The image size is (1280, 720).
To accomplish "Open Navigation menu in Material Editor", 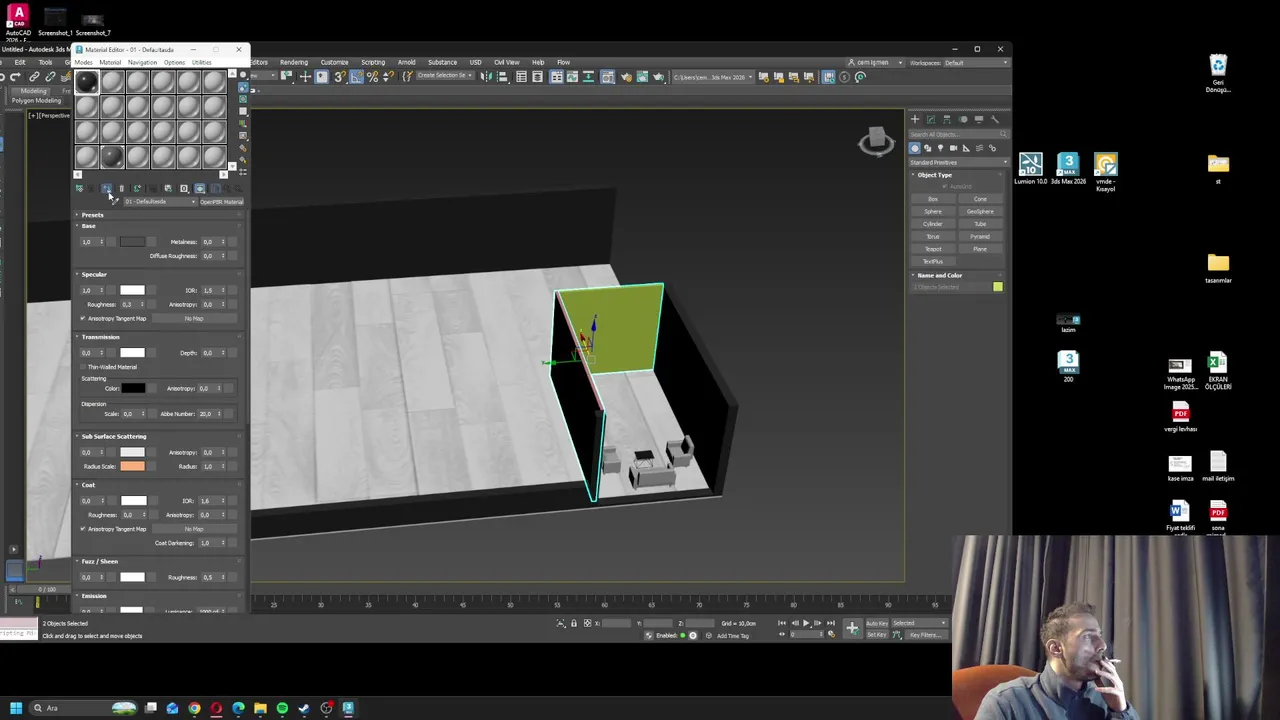I will pyautogui.click(x=142, y=62).
